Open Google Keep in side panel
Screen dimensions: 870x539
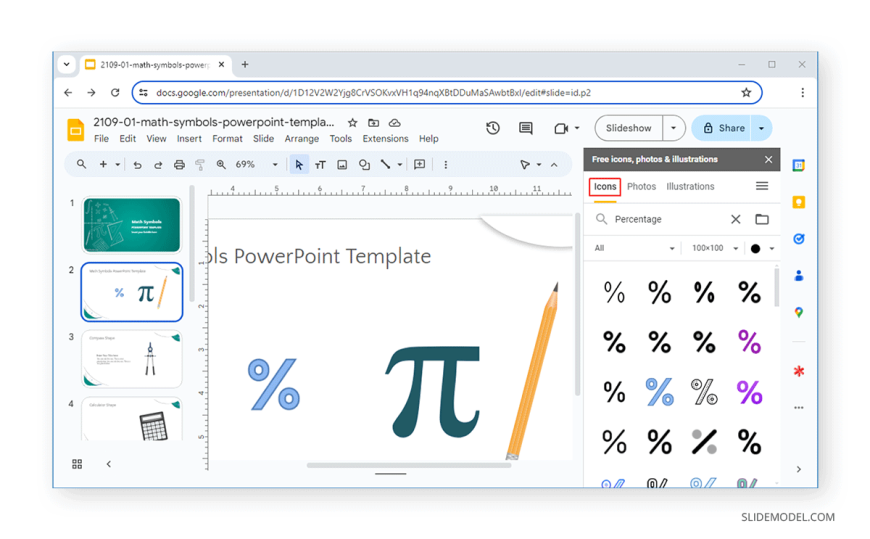pos(798,202)
